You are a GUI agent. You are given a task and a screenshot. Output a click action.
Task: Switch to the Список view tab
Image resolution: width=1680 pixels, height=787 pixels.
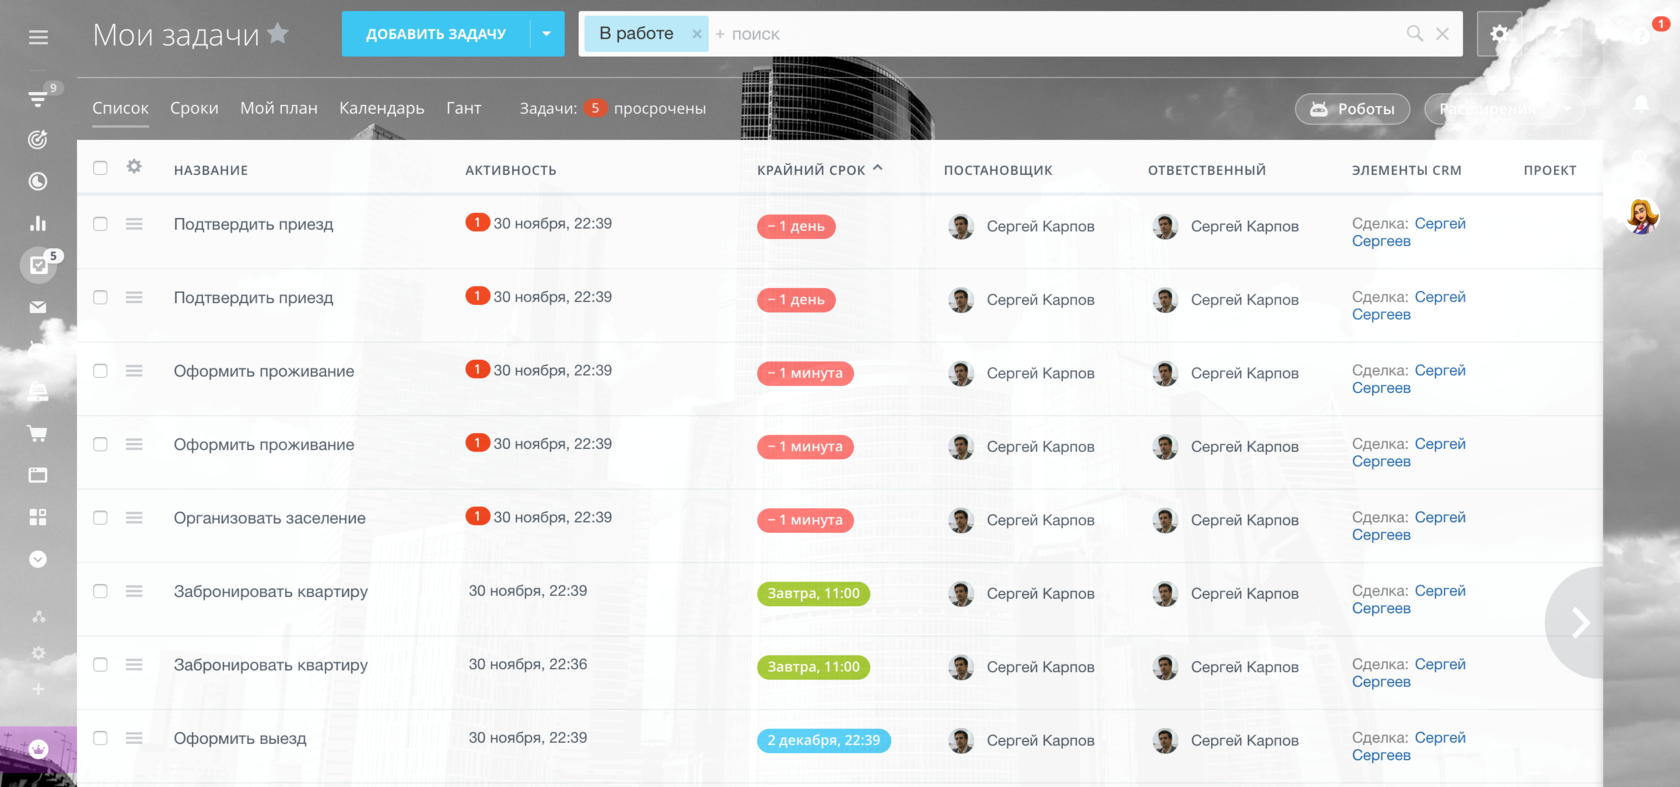(120, 108)
